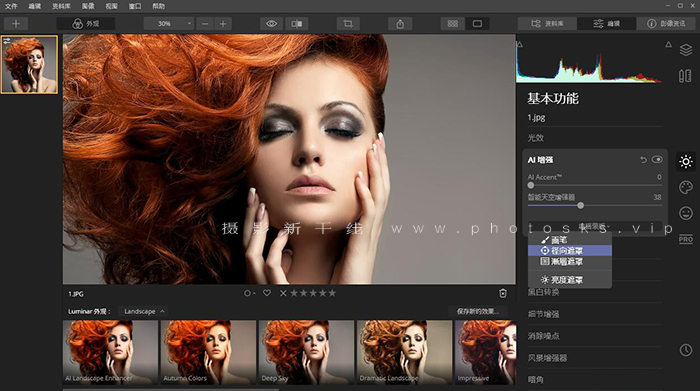Switch to gallery grid view
The height and width of the screenshot is (391, 700).
[x=453, y=24]
